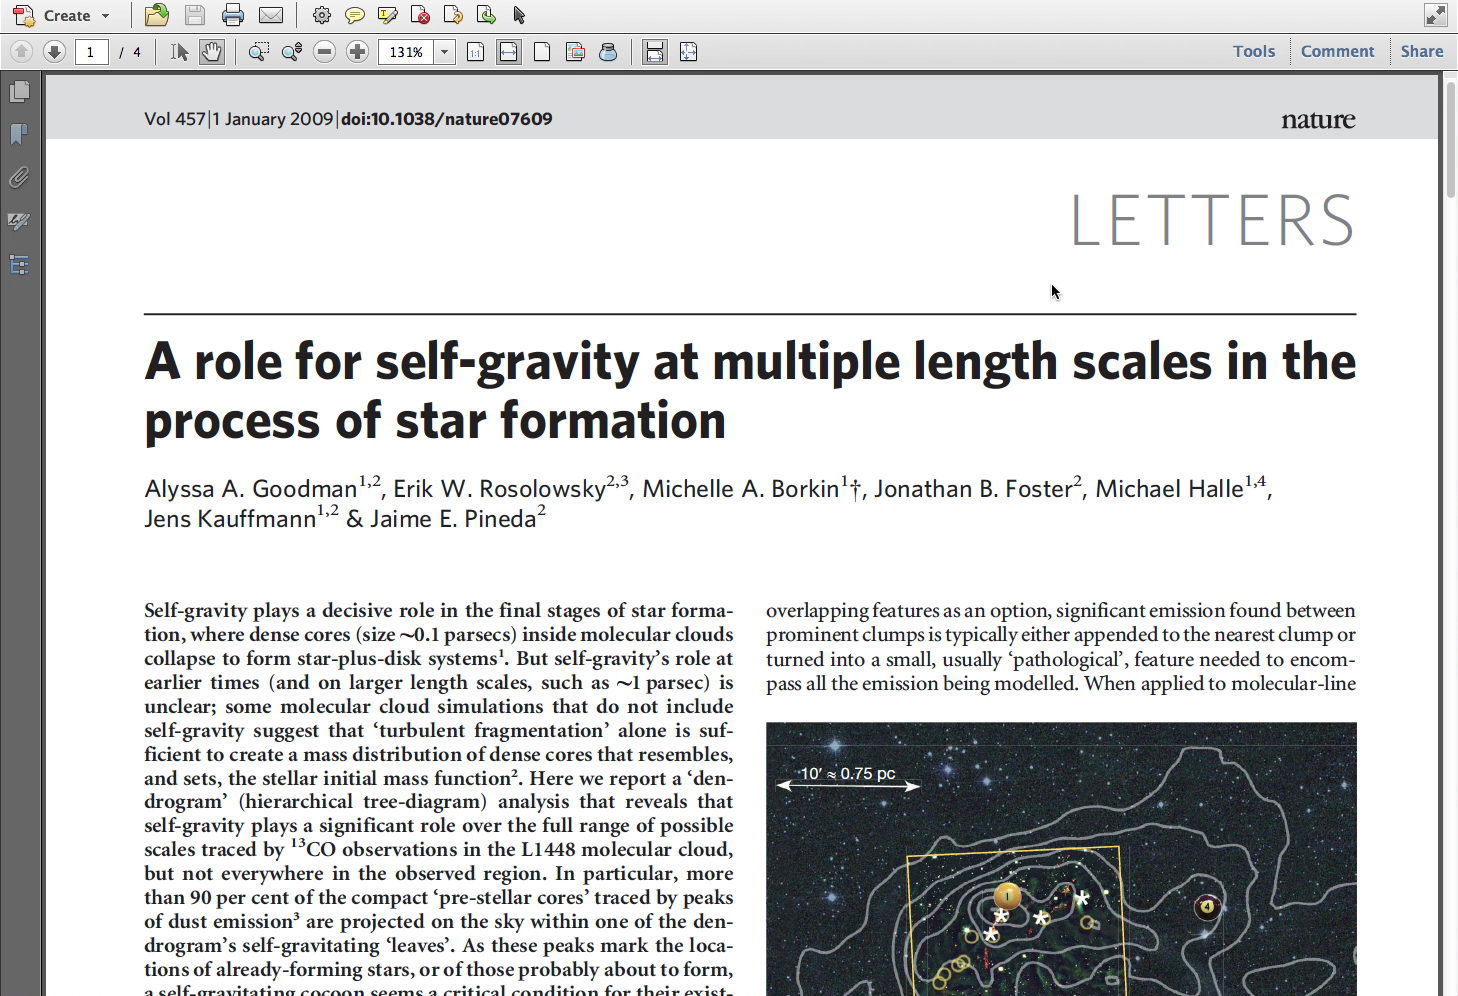Open the continuous zoom options tool
This screenshot has width=1458, height=996.
tap(292, 52)
